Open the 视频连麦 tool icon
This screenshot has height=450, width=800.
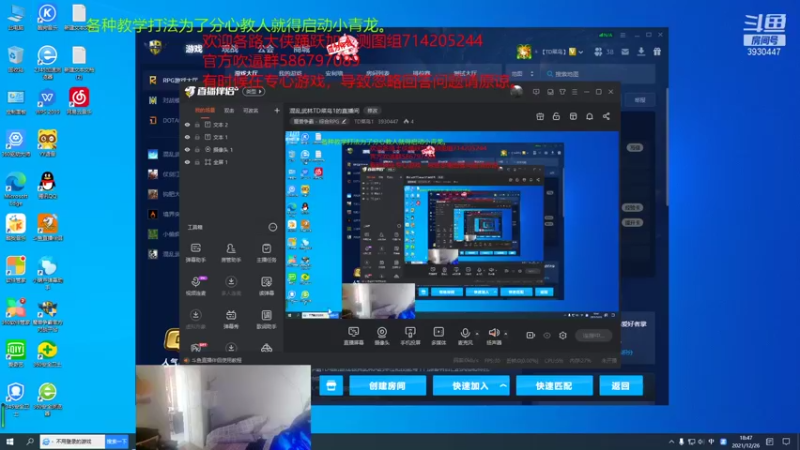(x=196, y=286)
